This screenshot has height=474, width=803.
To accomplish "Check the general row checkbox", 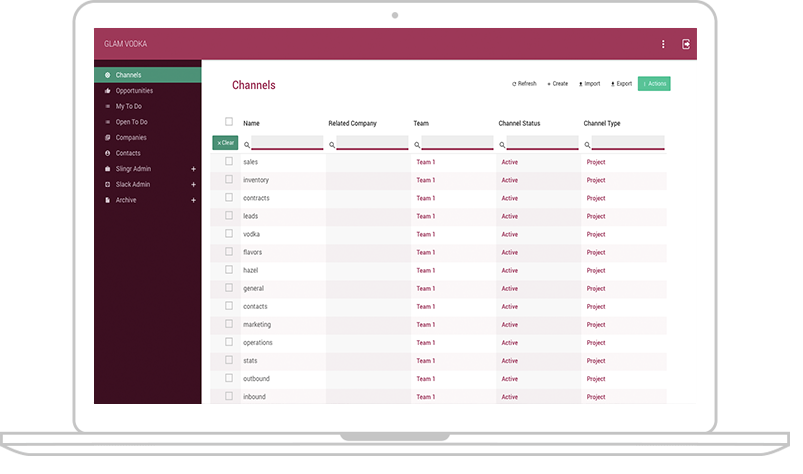I will point(229,288).
